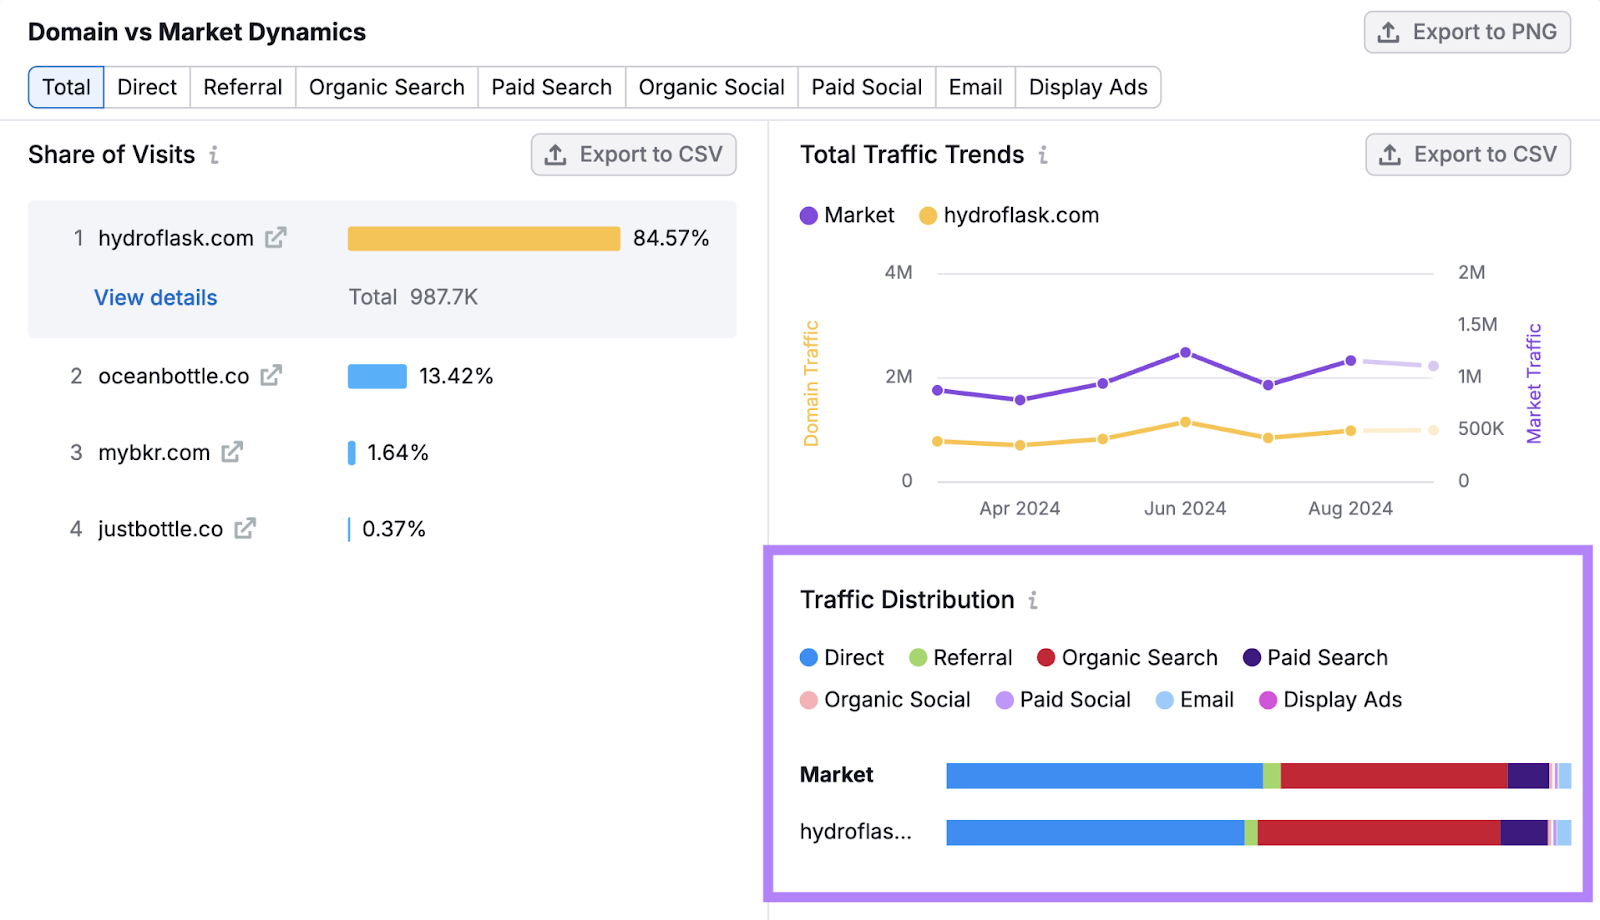This screenshot has height=920, width=1600.
Task: Click Market Organic Search red segment
Action: (x=1394, y=775)
